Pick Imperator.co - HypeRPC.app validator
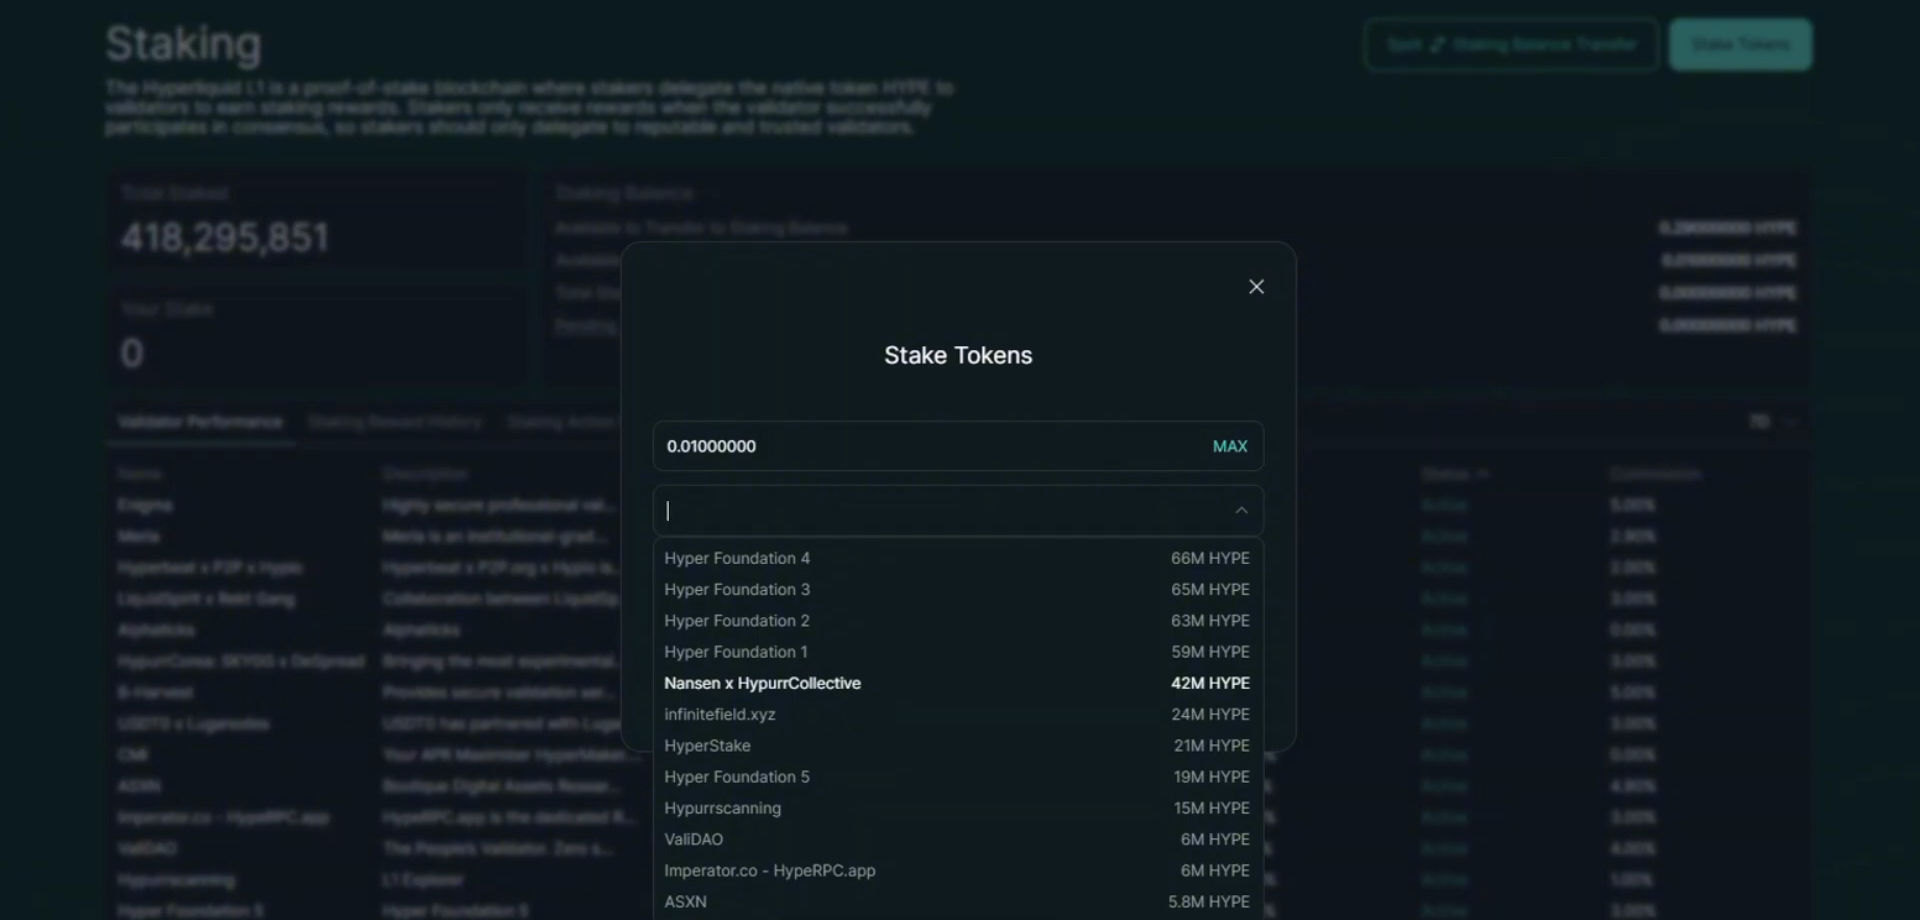The height and width of the screenshot is (920, 1920). 770,870
